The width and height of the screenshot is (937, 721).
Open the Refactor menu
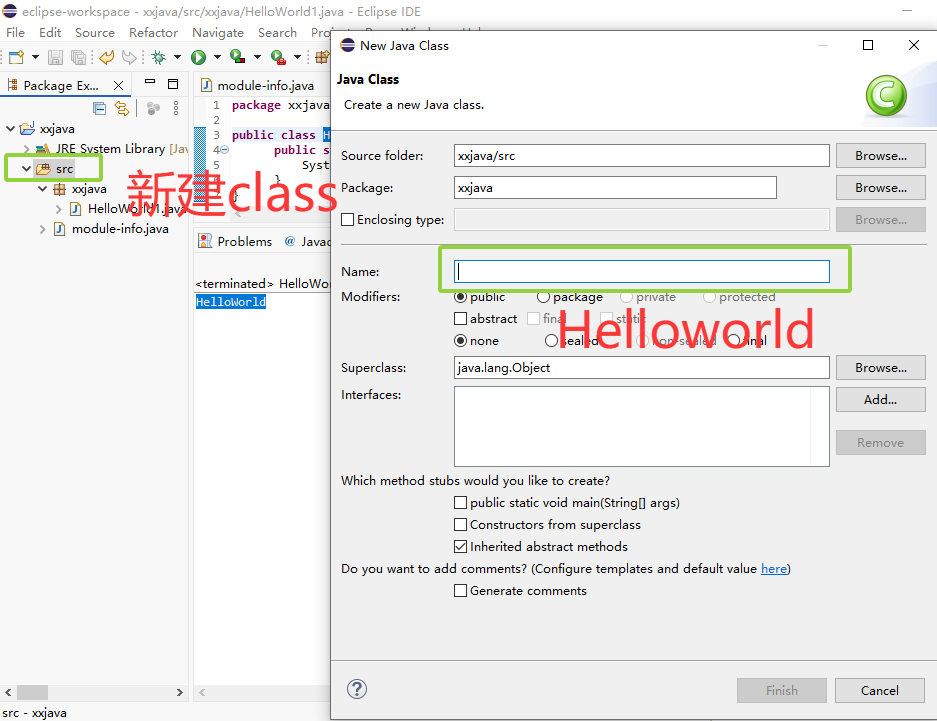[154, 32]
